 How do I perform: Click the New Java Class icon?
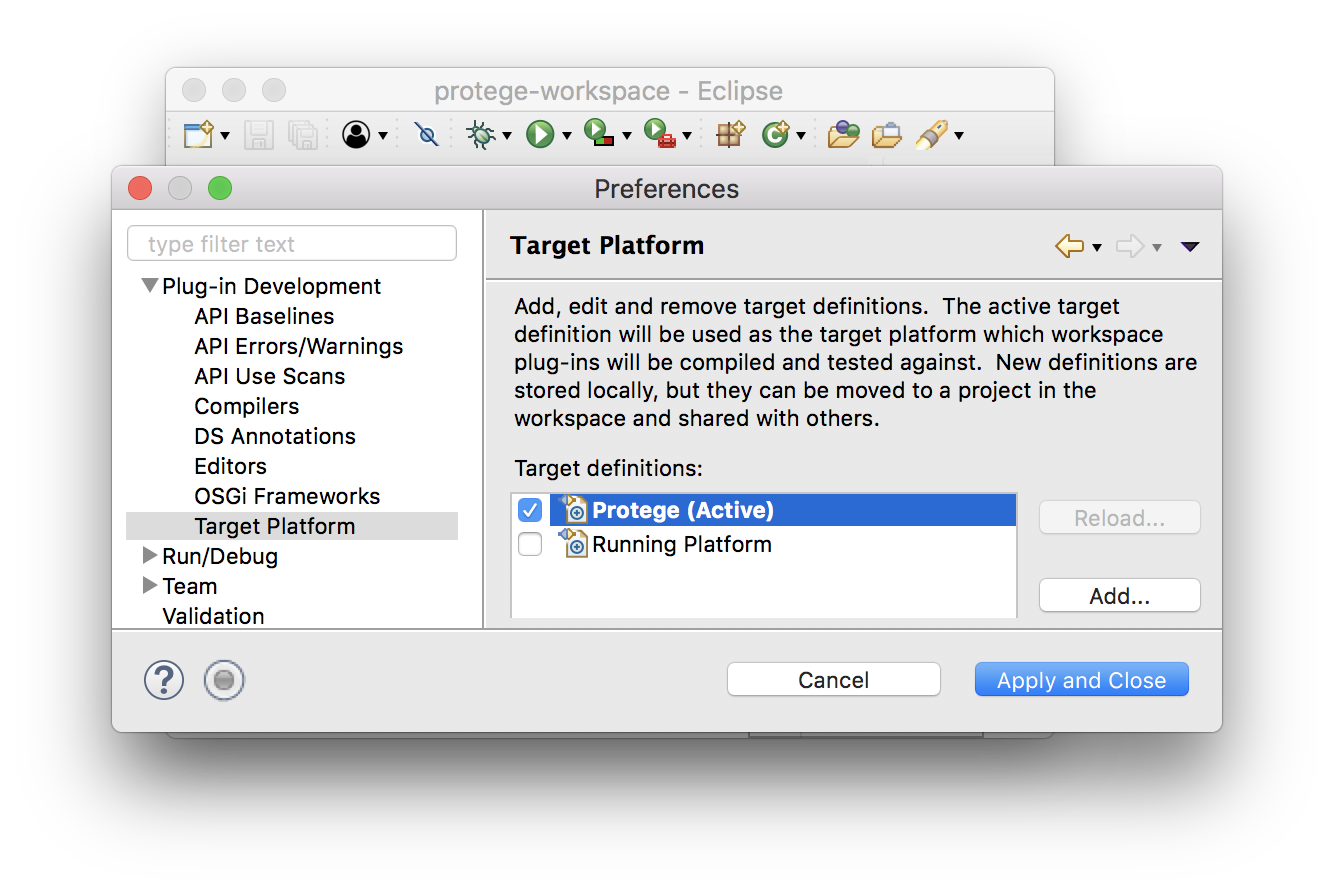point(776,134)
